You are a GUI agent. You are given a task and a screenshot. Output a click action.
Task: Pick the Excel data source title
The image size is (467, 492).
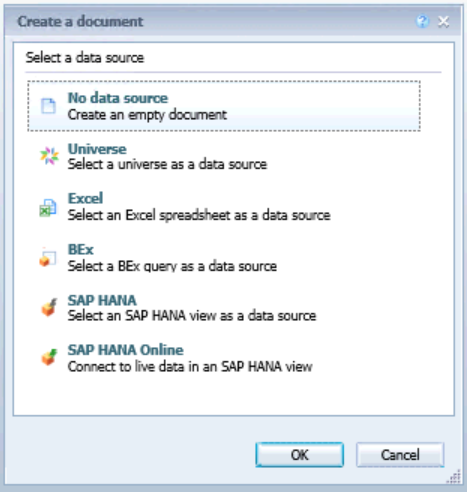click(85, 198)
